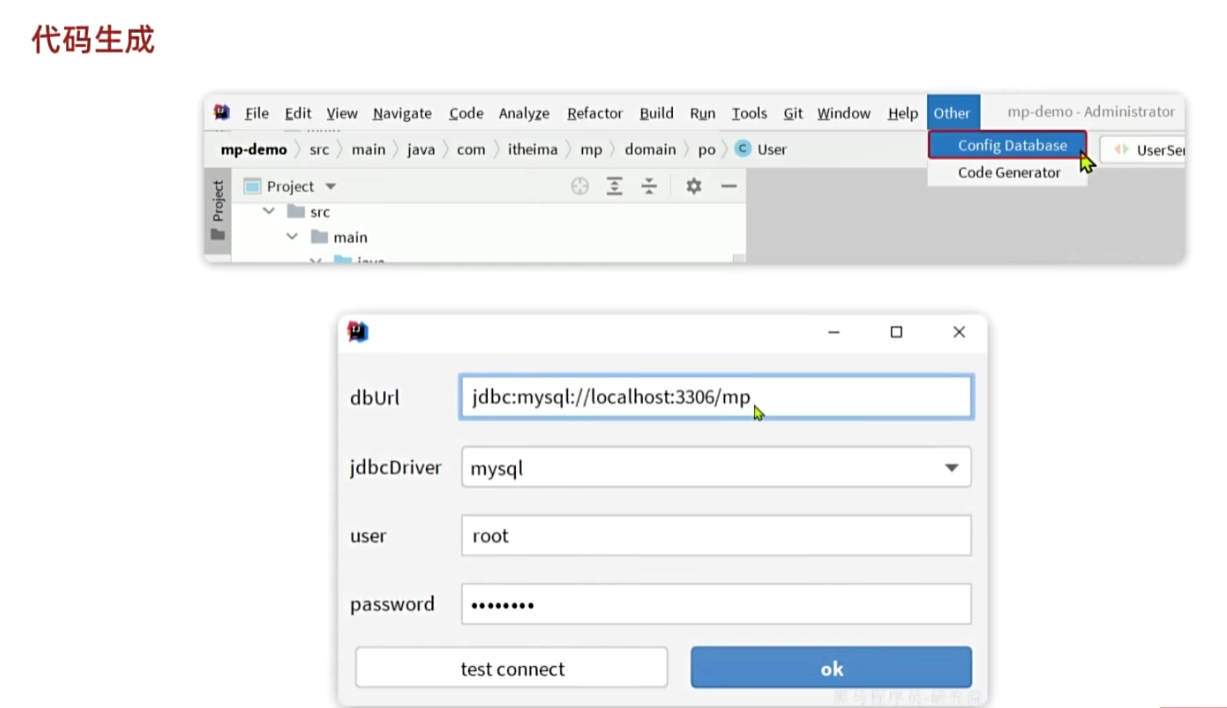This screenshot has height=708, width=1227.
Task: Open the File menu
Action: pos(257,113)
